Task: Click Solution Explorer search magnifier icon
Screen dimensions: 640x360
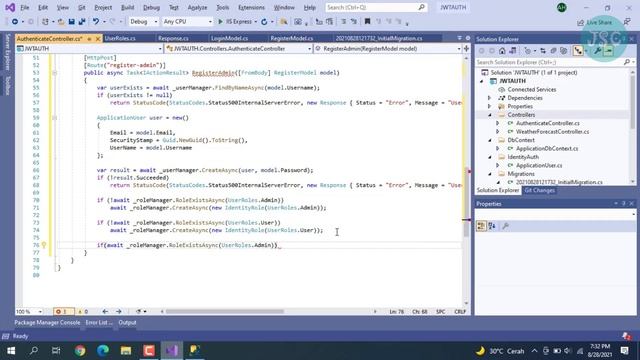Action: tap(627, 62)
